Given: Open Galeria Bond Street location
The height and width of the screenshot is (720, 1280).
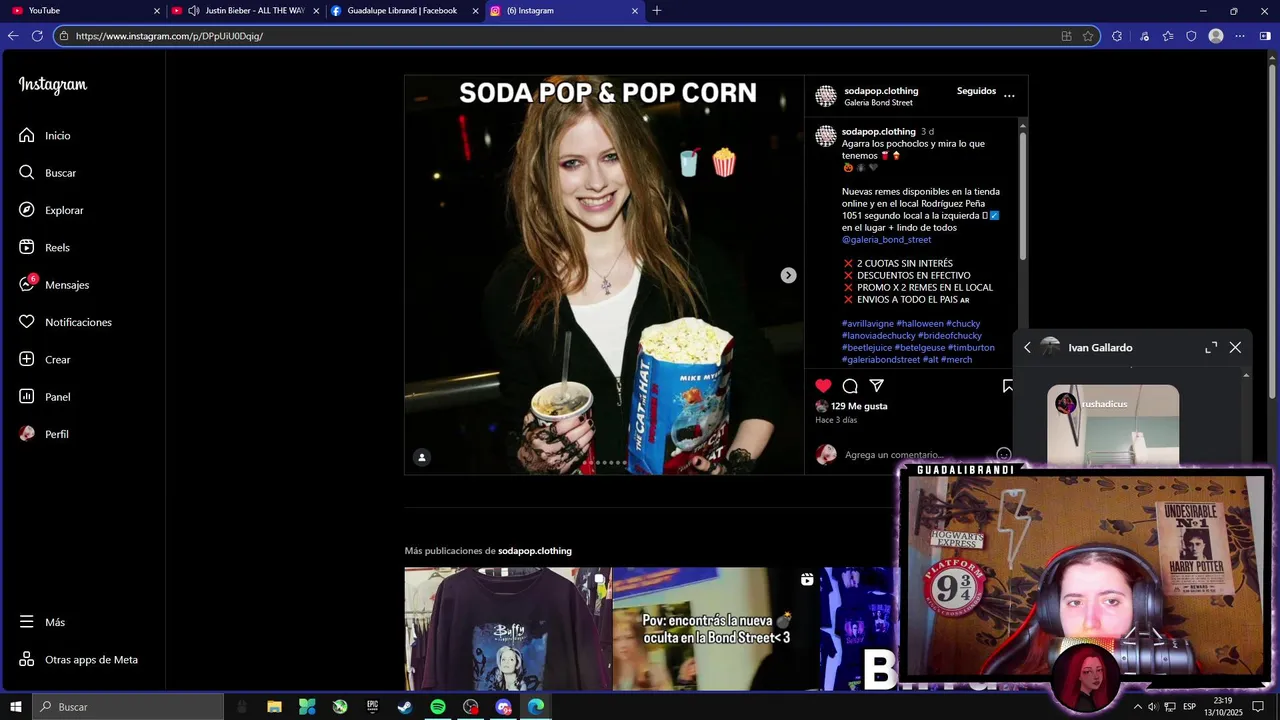Looking at the screenshot, I should [x=878, y=103].
